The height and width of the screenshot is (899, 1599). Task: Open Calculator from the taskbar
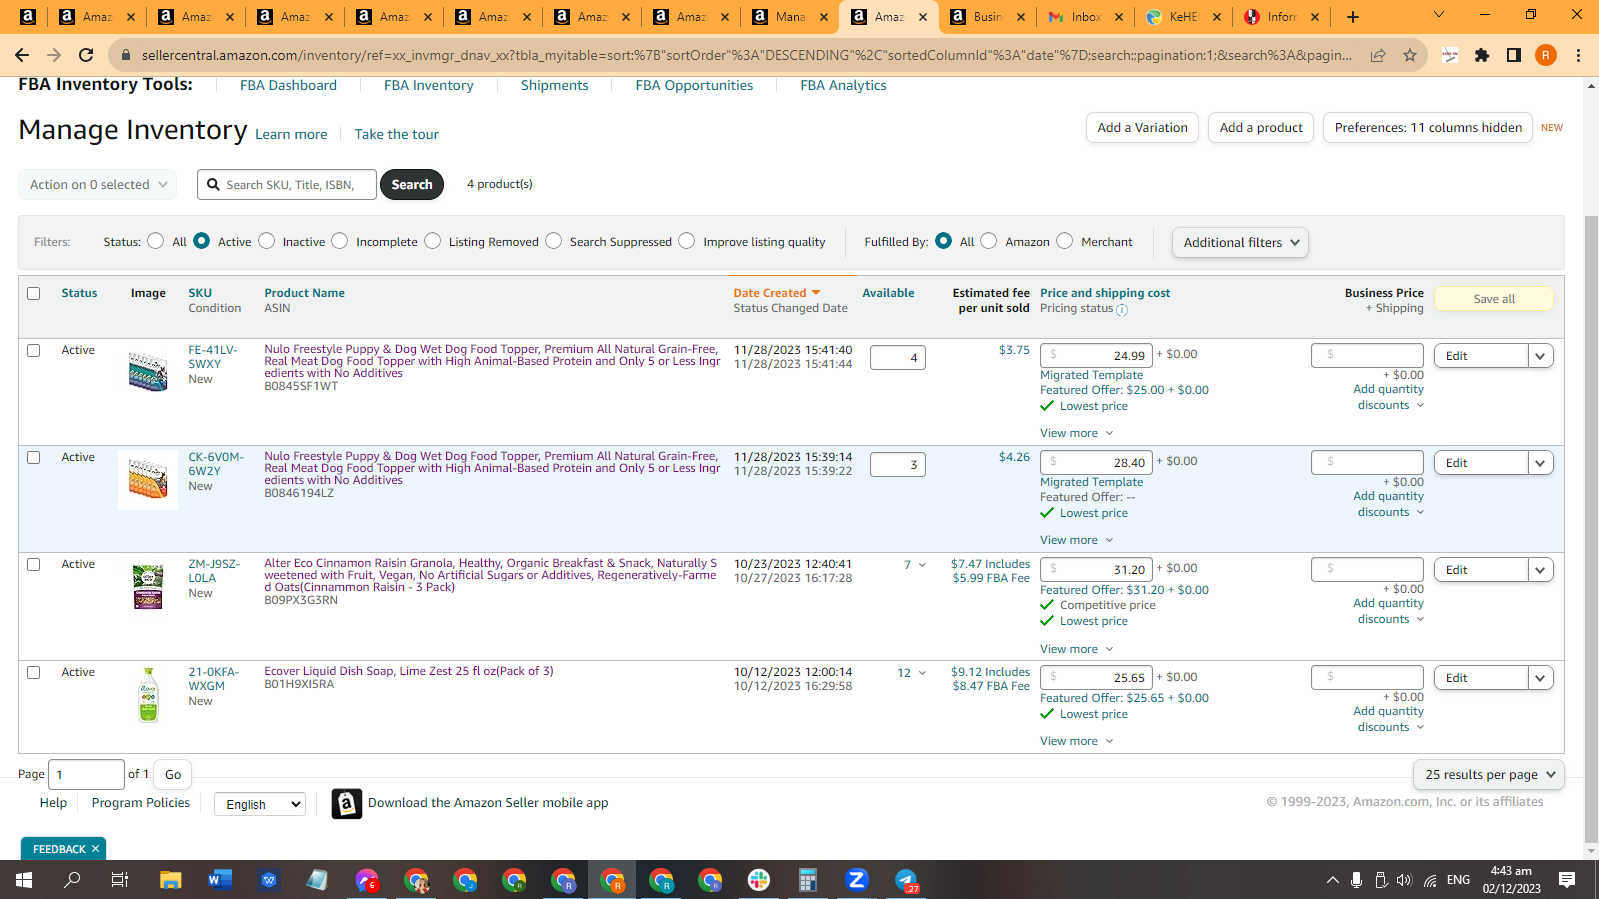[808, 880]
